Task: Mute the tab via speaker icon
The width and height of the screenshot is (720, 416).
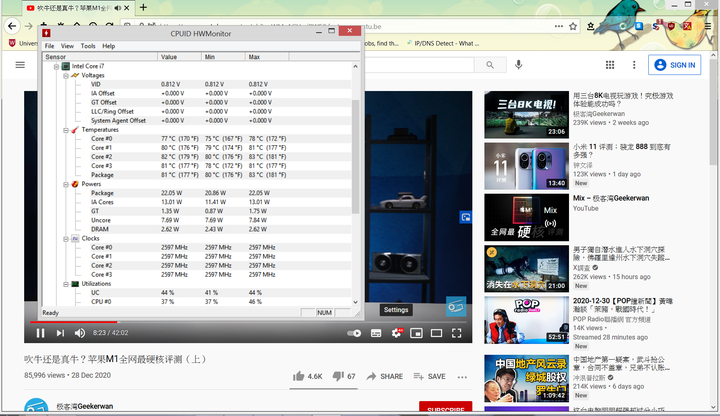Action: point(118,8)
